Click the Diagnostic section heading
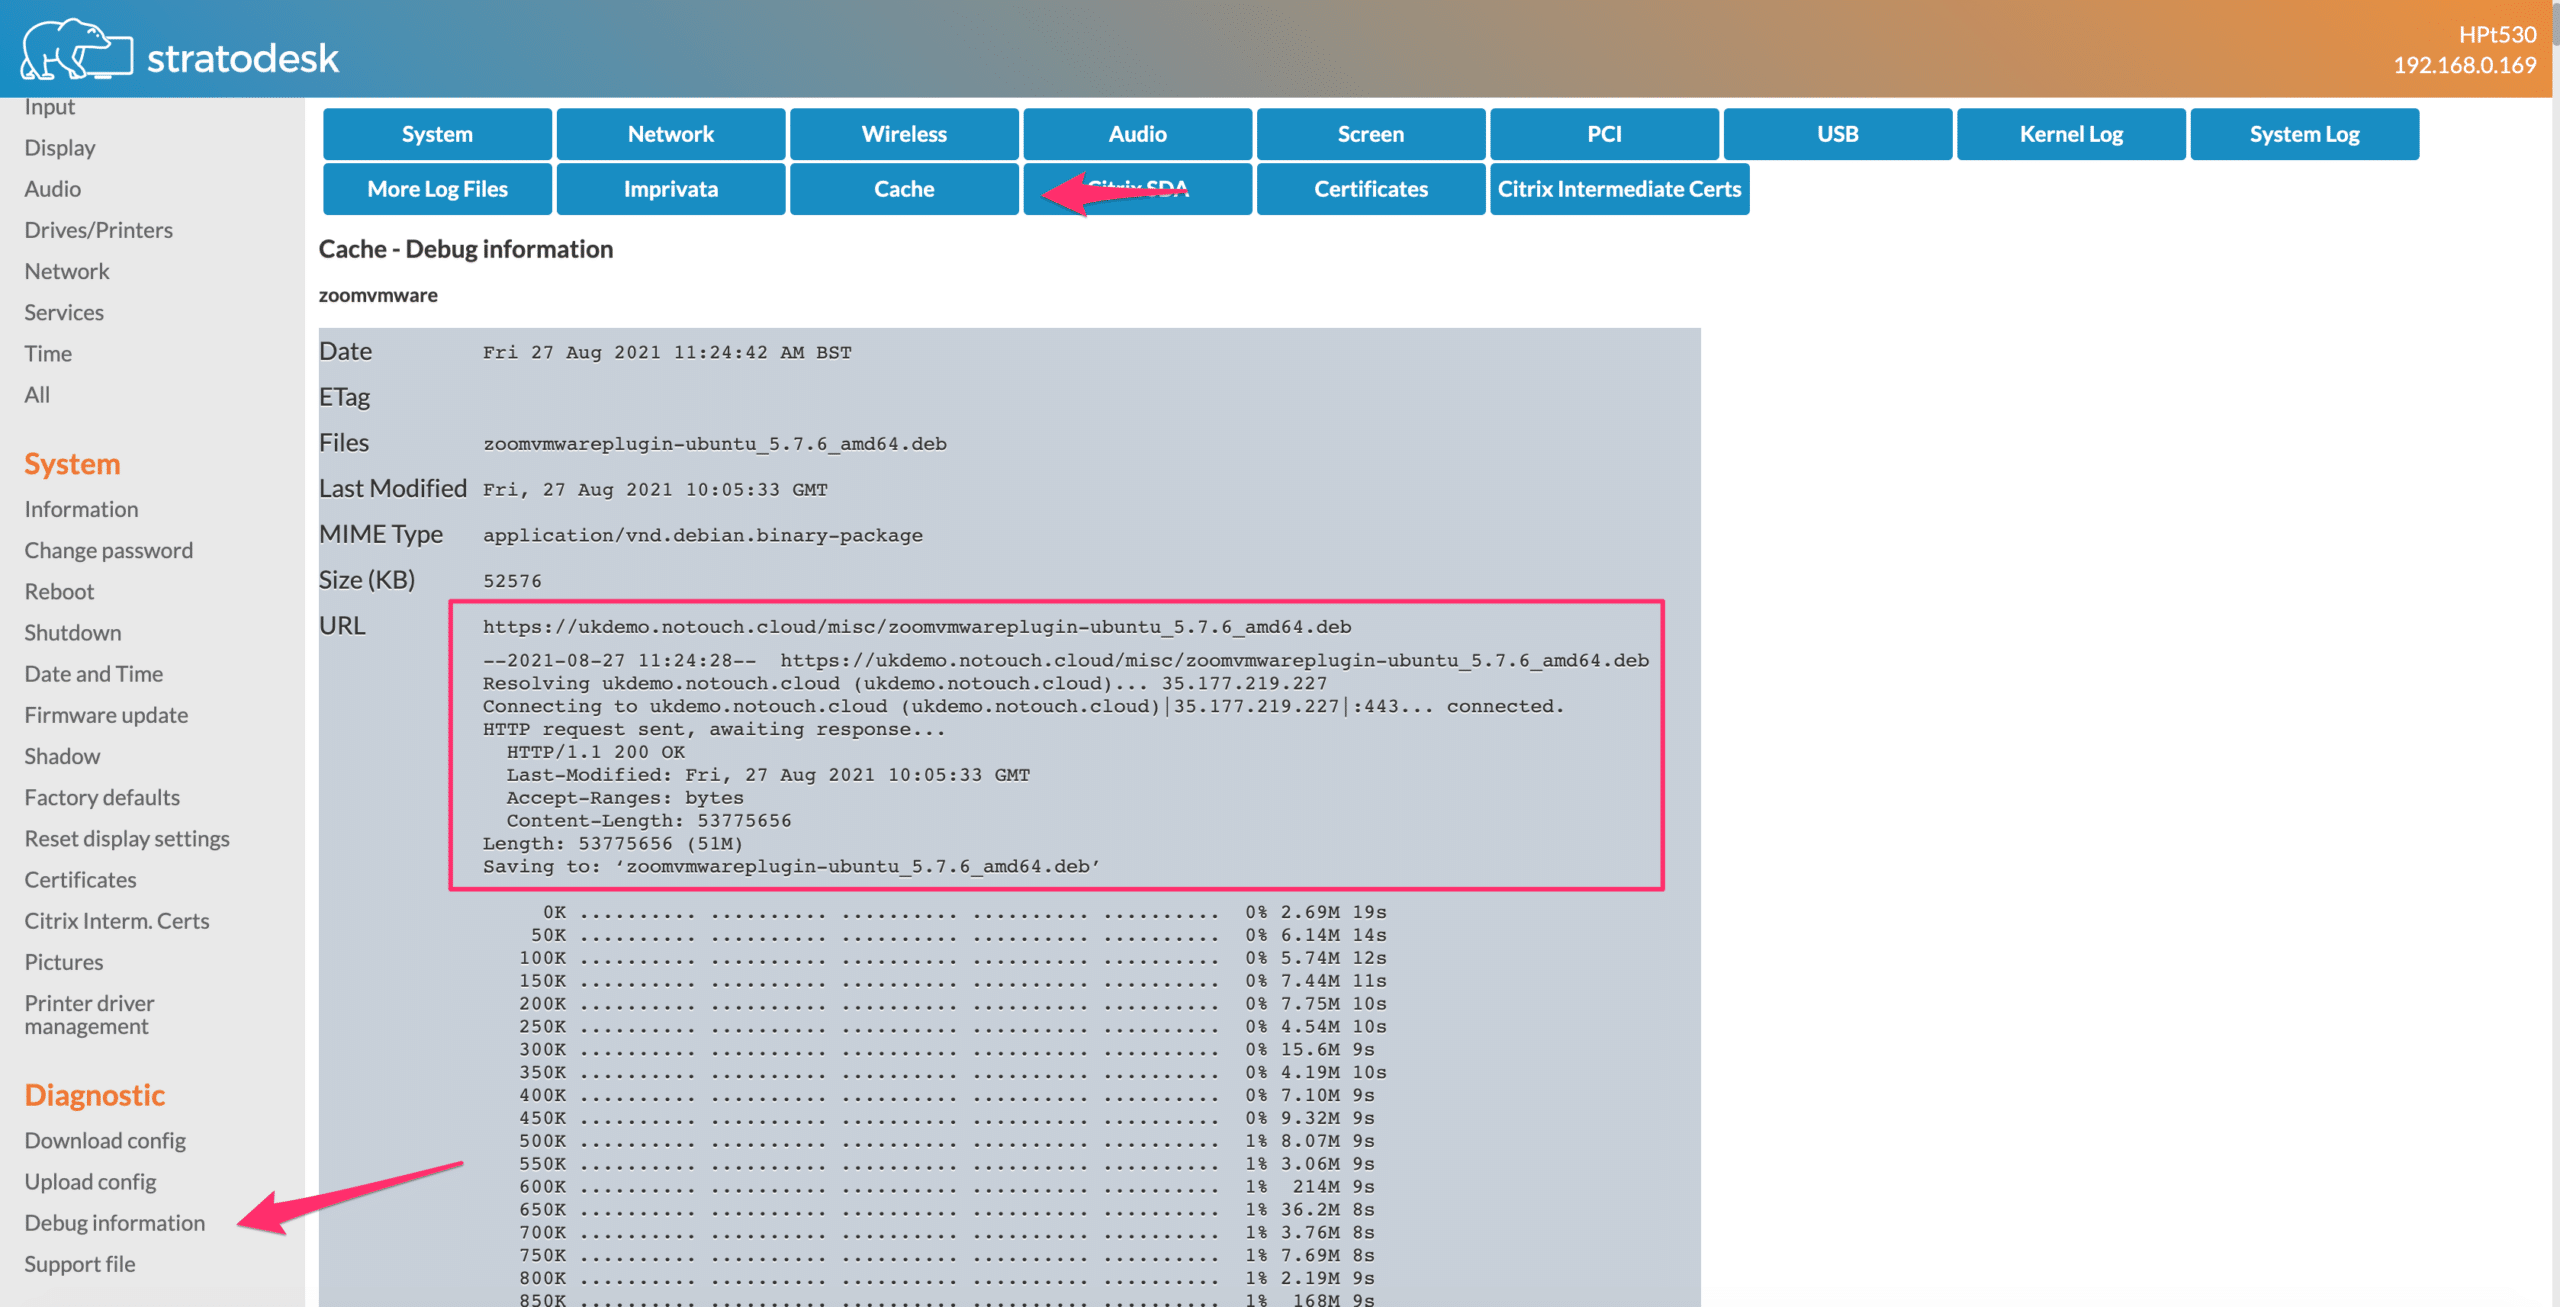Screen dimensions: 2560x1307 click(95, 1094)
